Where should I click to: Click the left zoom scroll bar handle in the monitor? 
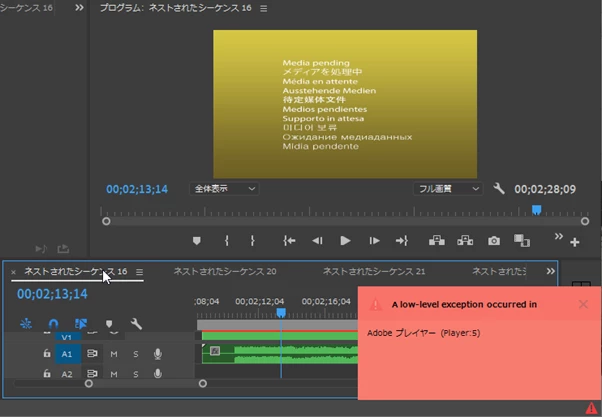tap(106, 221)
